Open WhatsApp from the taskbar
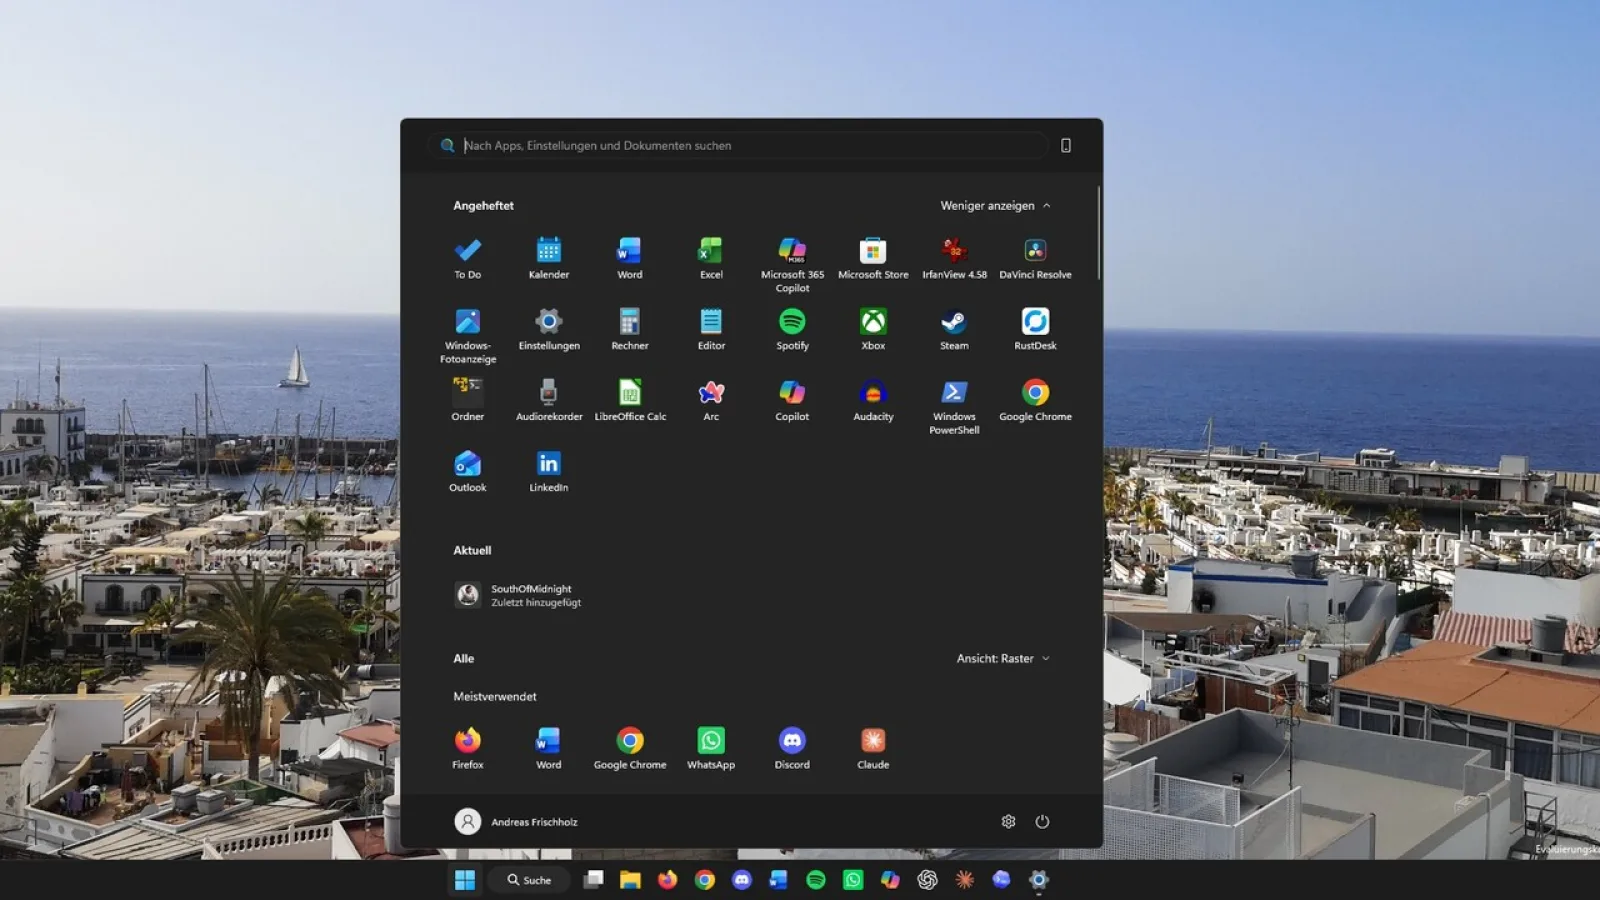This screenshot has height=900, width=1600. (x=853, y=880)
